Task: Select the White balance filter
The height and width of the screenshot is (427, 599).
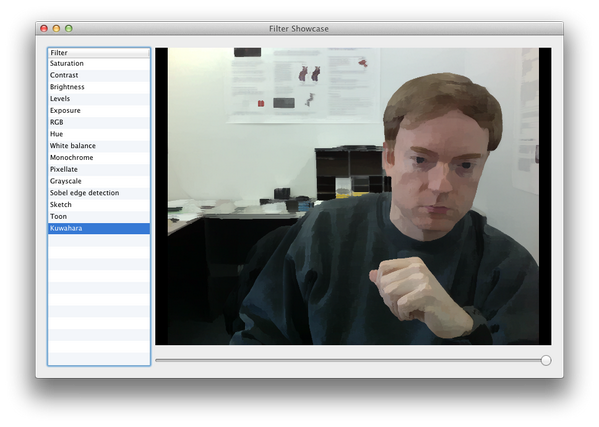Action: [x=99, y=146]
